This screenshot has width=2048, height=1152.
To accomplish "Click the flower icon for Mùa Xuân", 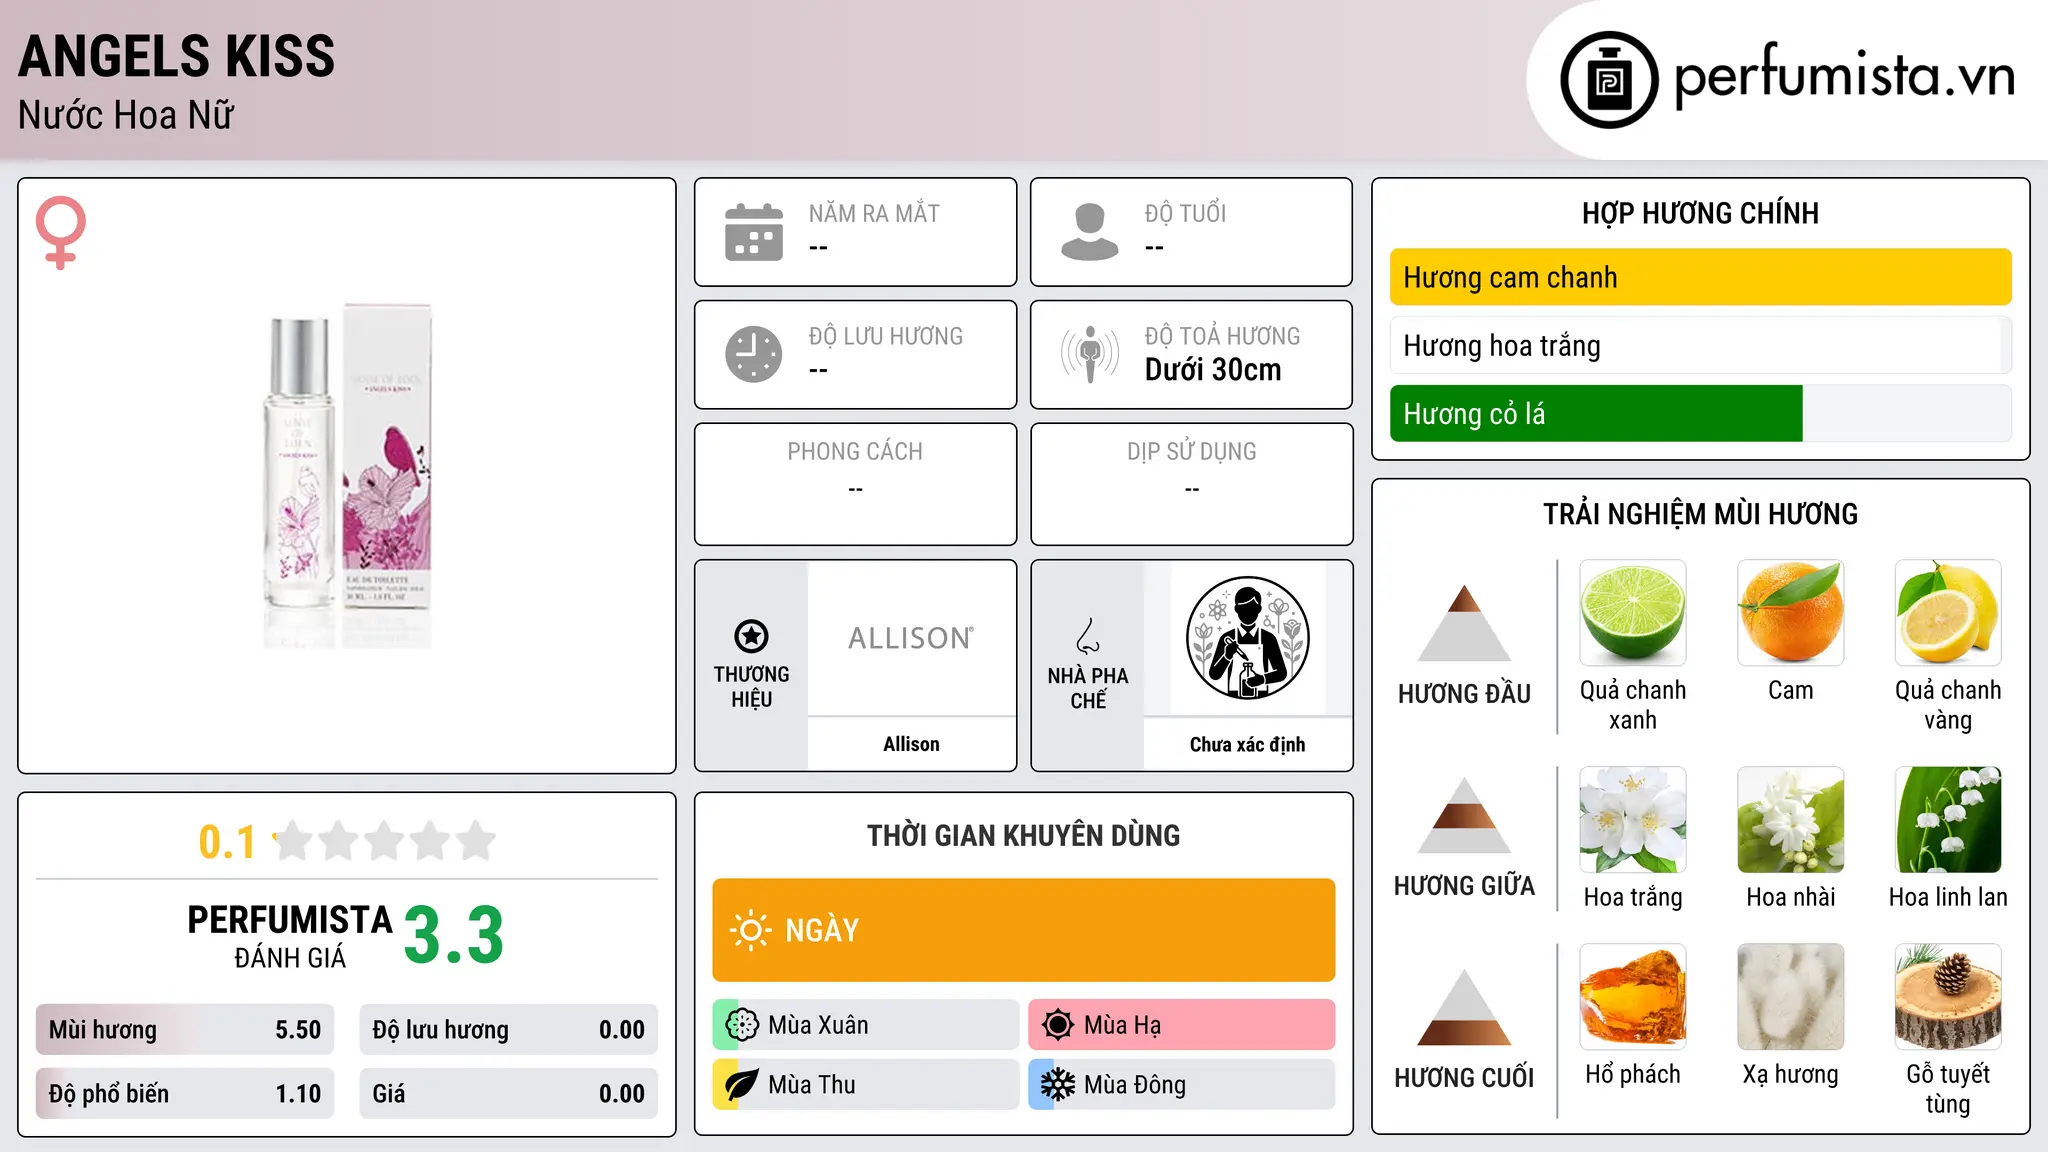I will (x=742, y=1025).
